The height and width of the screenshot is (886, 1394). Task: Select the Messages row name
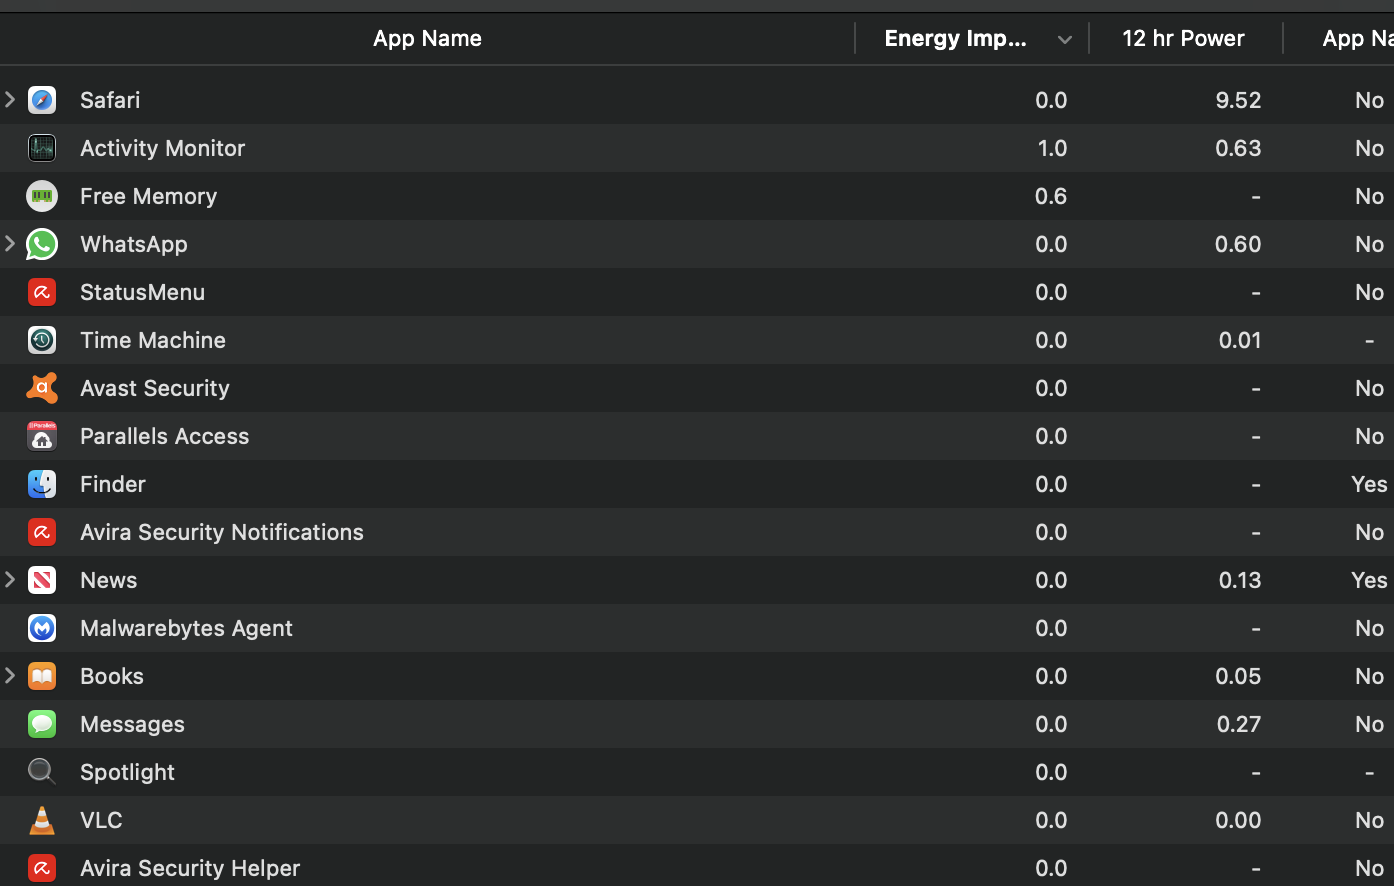coord(132,724)
